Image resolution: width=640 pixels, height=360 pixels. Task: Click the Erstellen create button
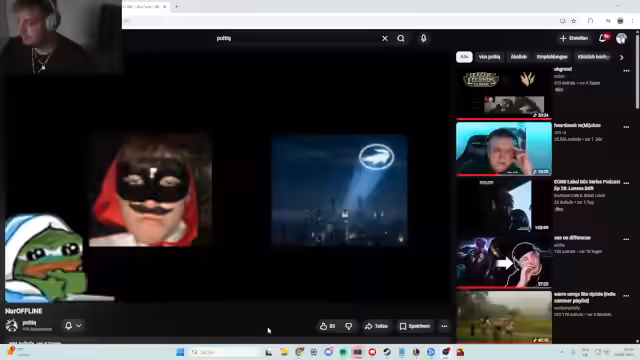(574, 38)
